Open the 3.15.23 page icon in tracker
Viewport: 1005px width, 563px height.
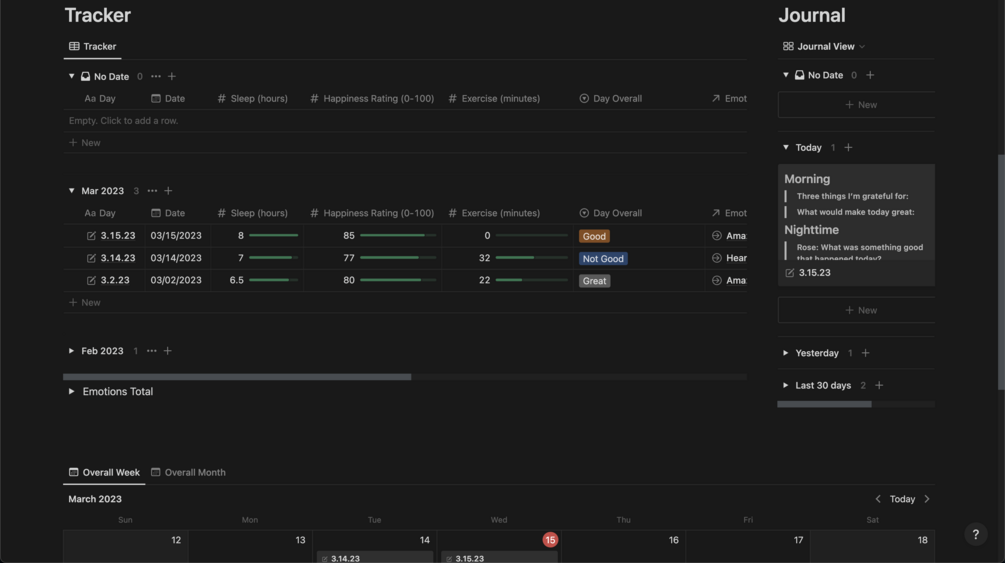pyautogui.click(x=91, y=236)
